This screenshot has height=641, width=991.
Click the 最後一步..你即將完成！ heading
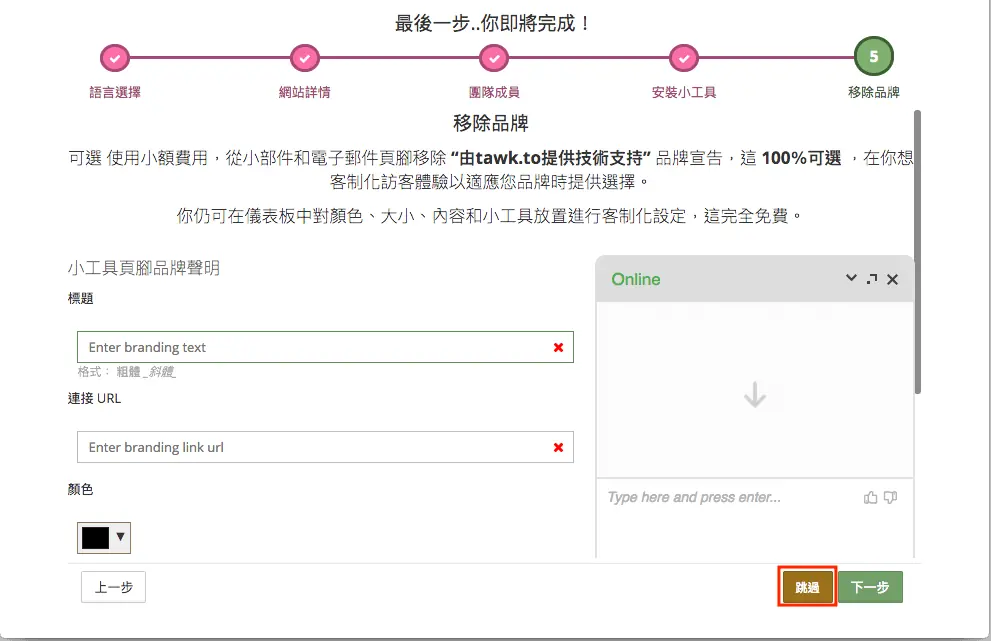(493, 23)
